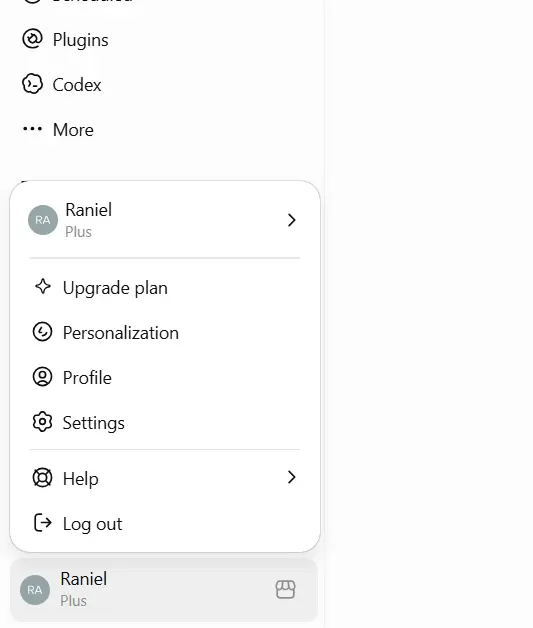Expand the chevron next to Raniel account
The width and height of the screenshot is (533, 628).
[x=292, y=220]
